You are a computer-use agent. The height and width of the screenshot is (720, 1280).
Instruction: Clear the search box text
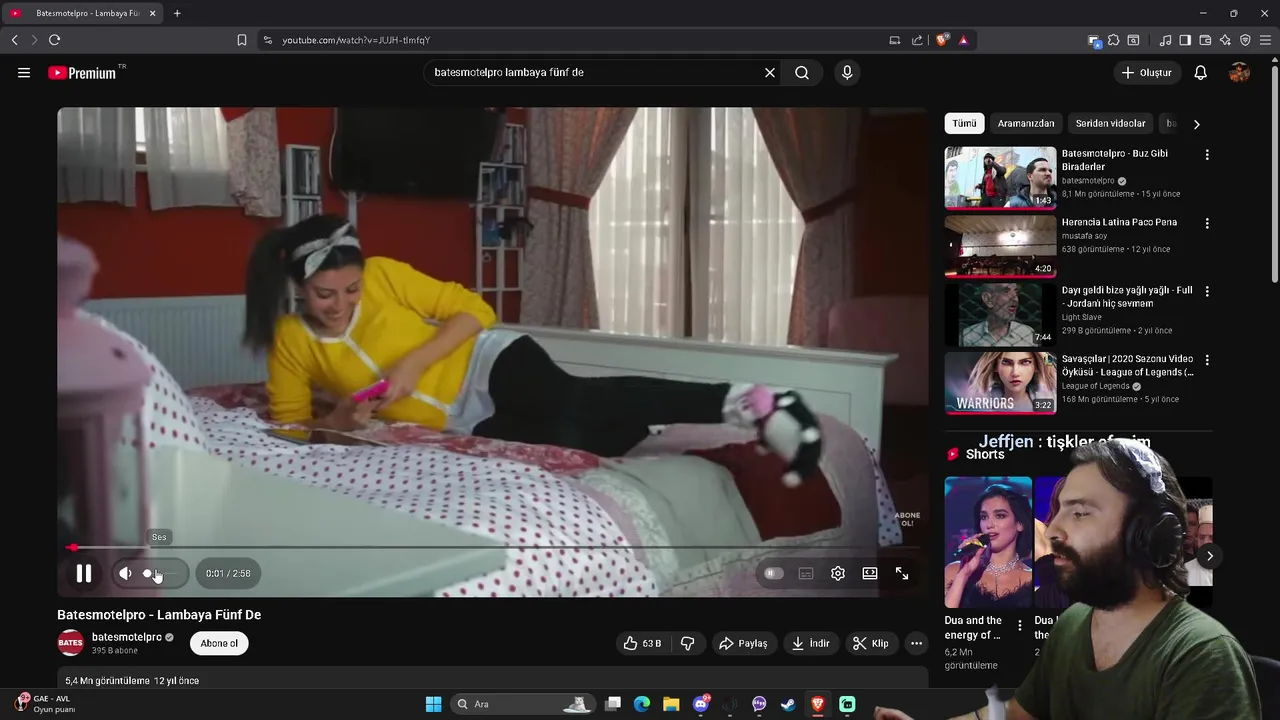coord(770,72)
